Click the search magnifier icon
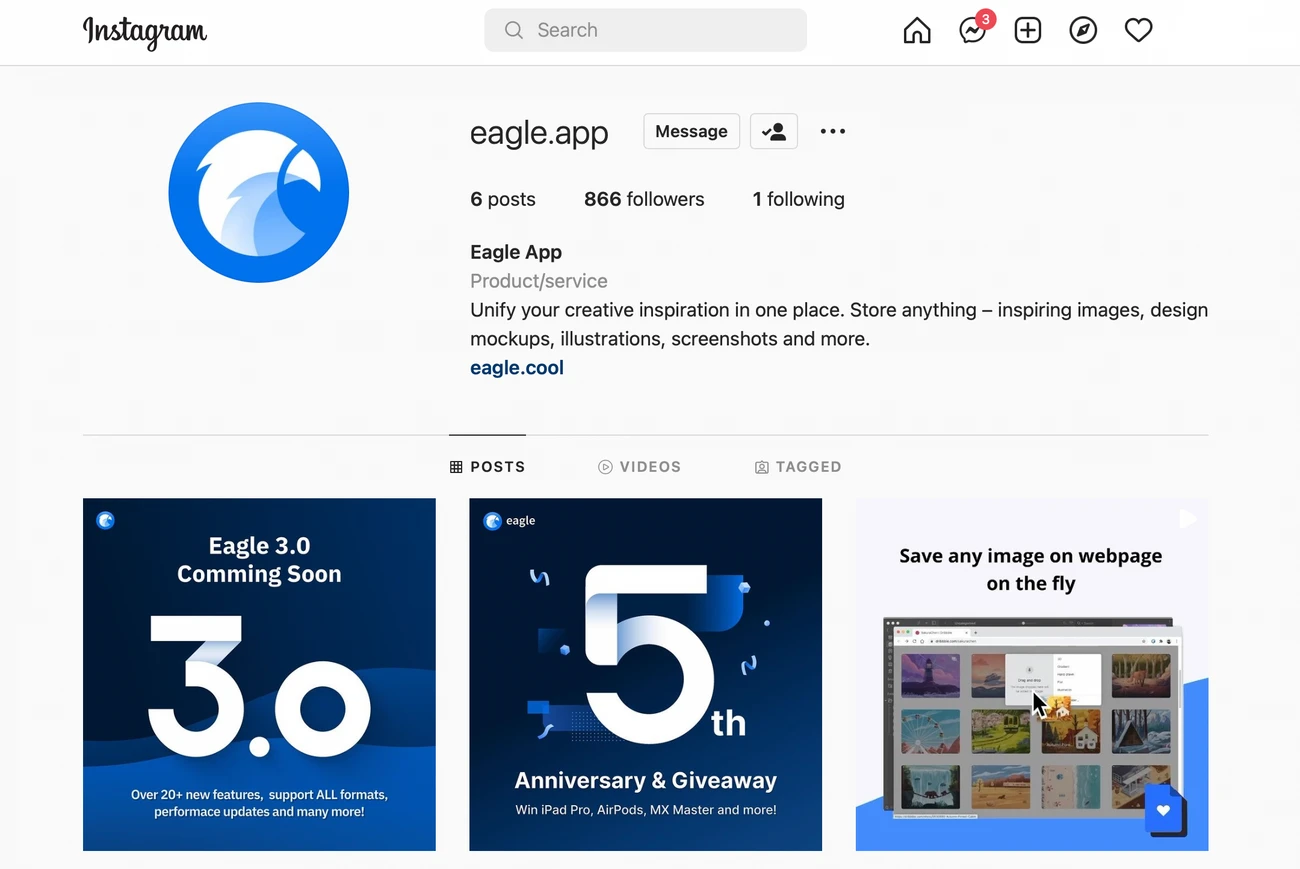Viewport: 1300px width, 869px height. [513, 30]
